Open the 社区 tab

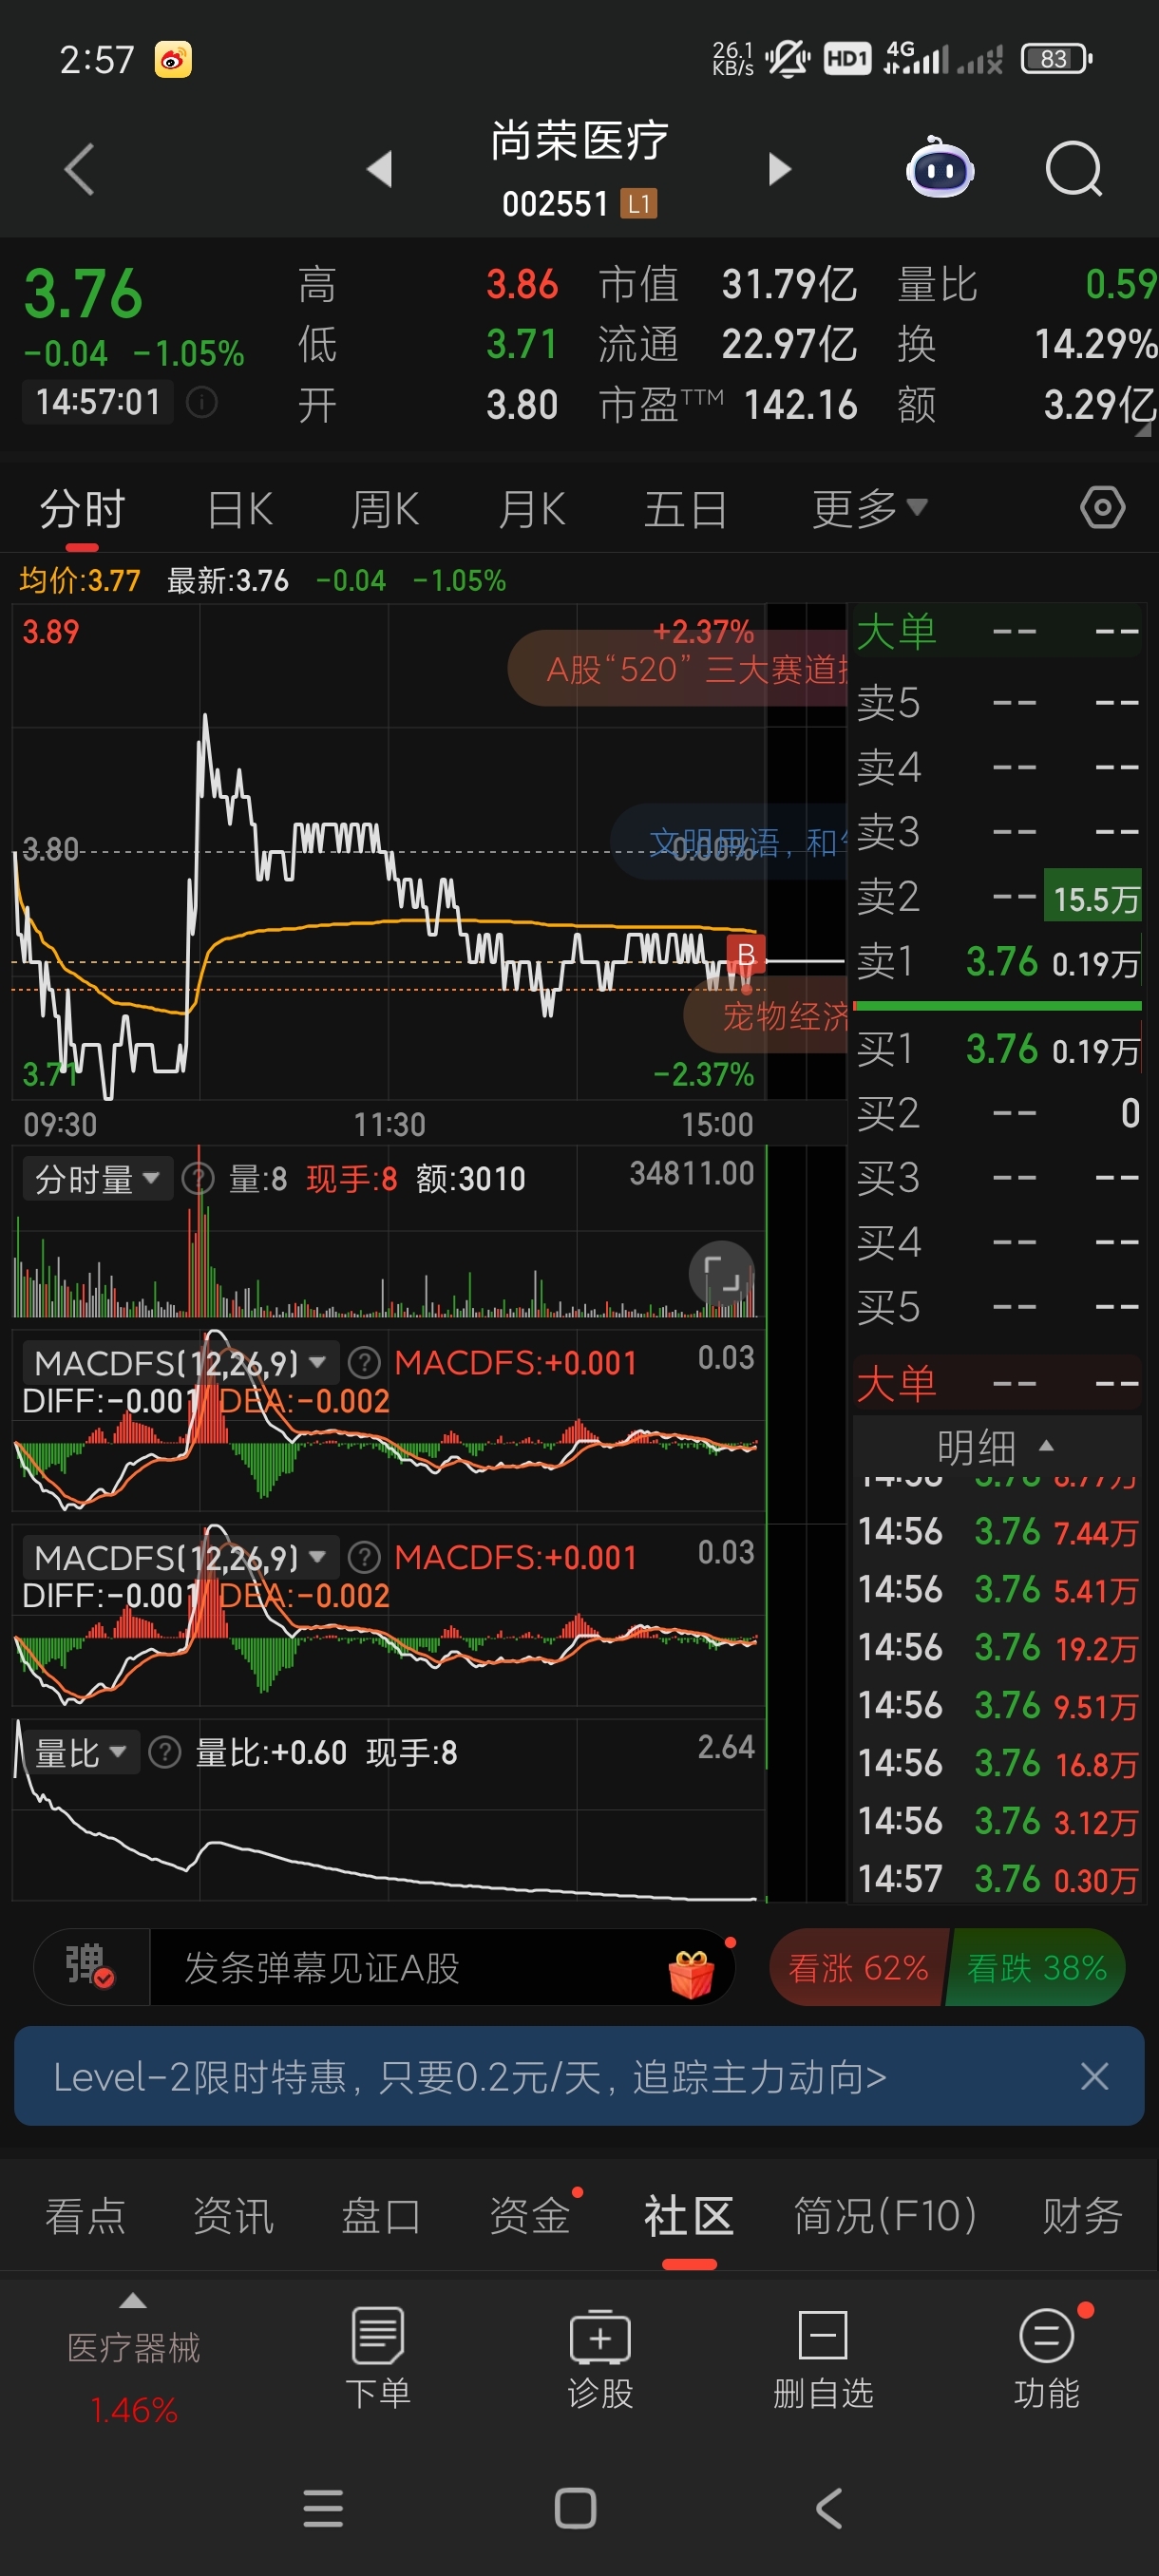click(x=689, y=2215)
